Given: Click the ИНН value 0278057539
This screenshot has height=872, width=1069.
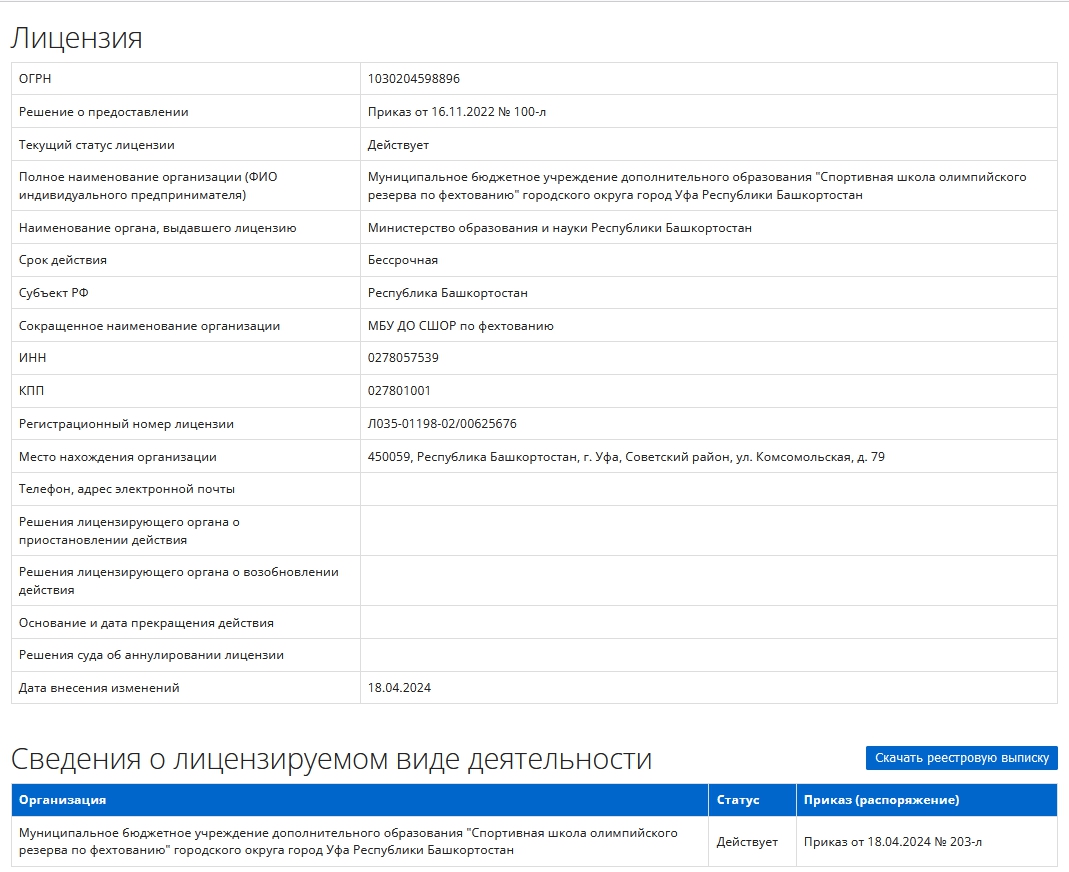Looking at the screenshot, I should (x=403, y=357).
